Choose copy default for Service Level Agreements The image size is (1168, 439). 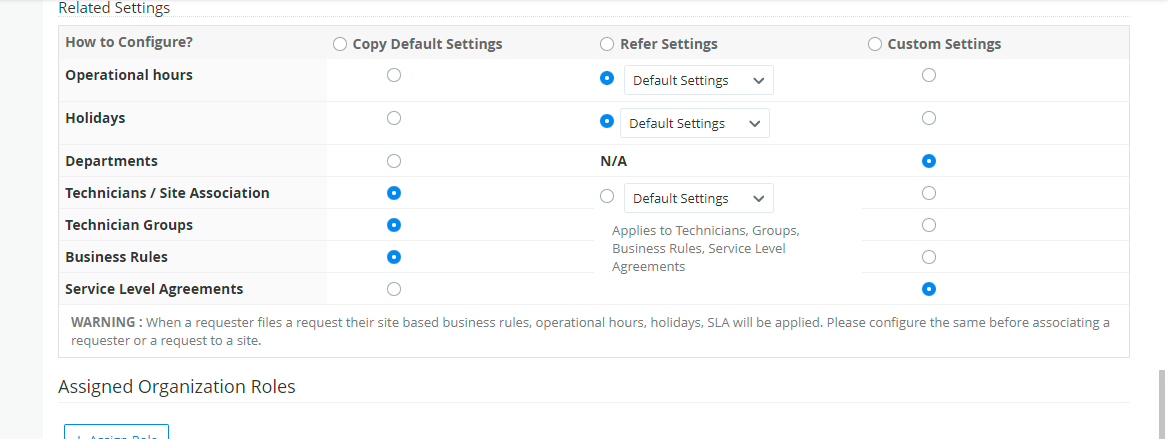click(394, 289)
